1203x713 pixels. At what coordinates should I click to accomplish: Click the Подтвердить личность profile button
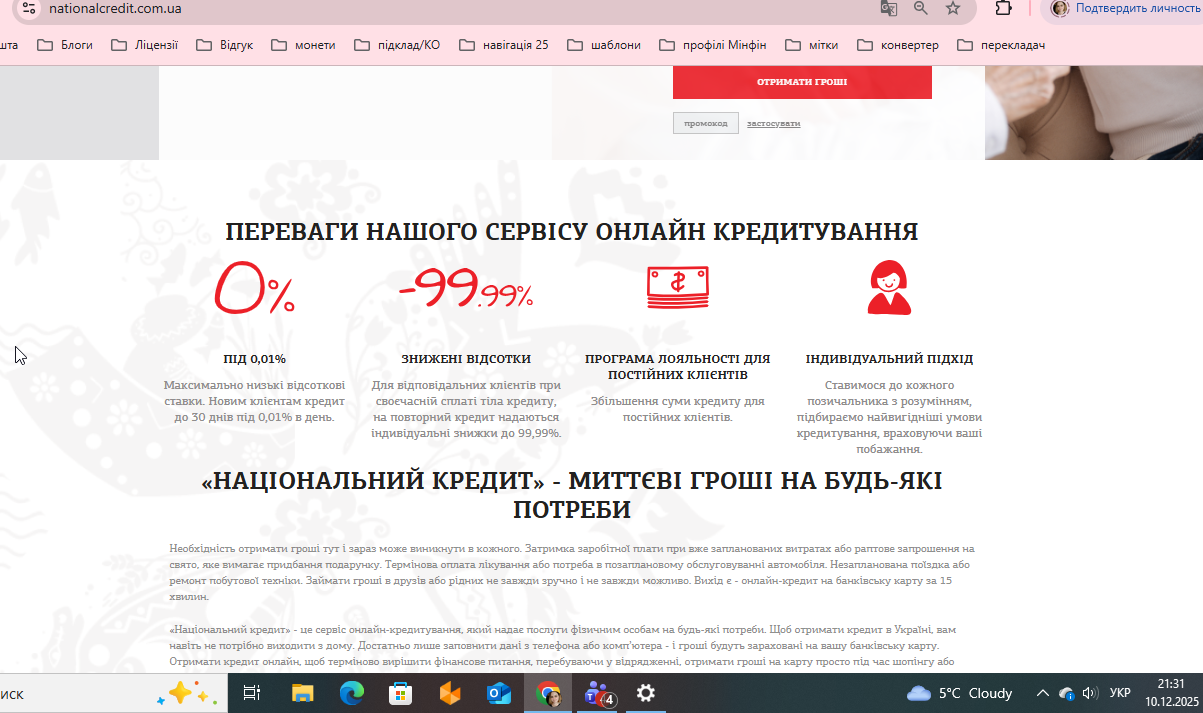(1124, 8)
